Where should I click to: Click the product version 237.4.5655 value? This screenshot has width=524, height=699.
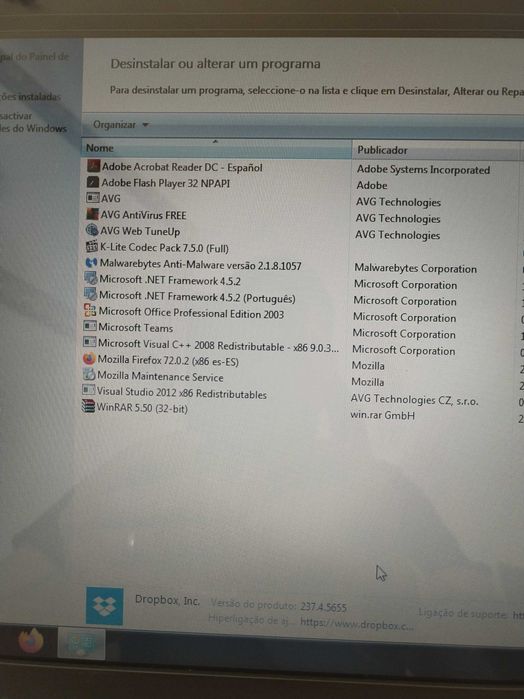[x=323, y=607]
